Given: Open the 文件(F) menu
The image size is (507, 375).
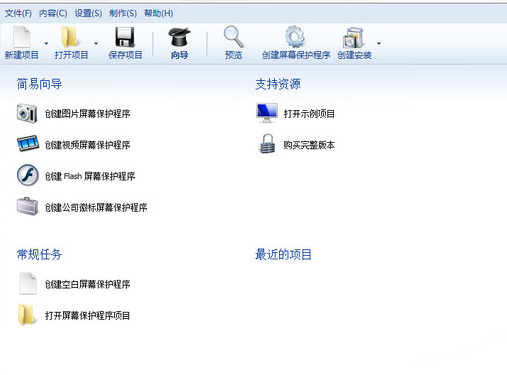Looking at the screenshot, I should pos(18,13).
